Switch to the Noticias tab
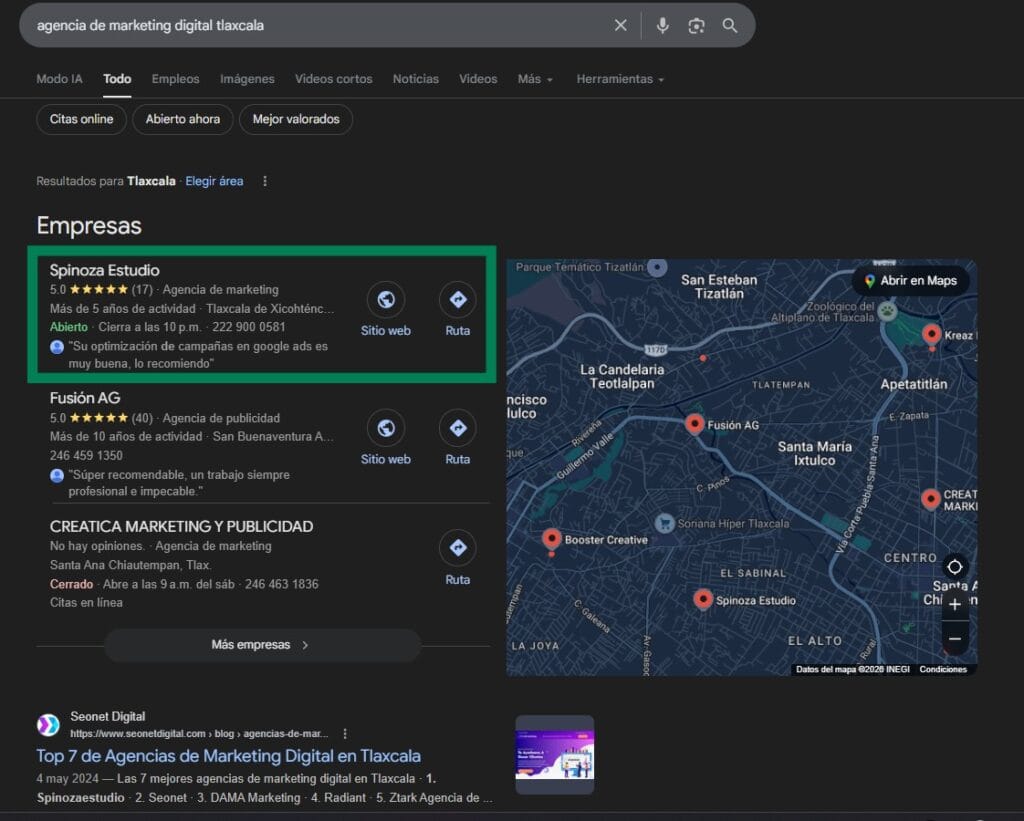The height and width of the screenshot is (821, 1024). (x=415, y=79)
